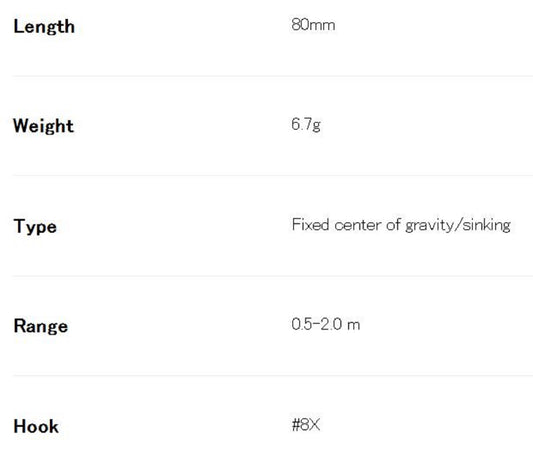Select the #8X hook value
Screen dimensions: 533x462
pyautogui.click(x=306, y=425)
